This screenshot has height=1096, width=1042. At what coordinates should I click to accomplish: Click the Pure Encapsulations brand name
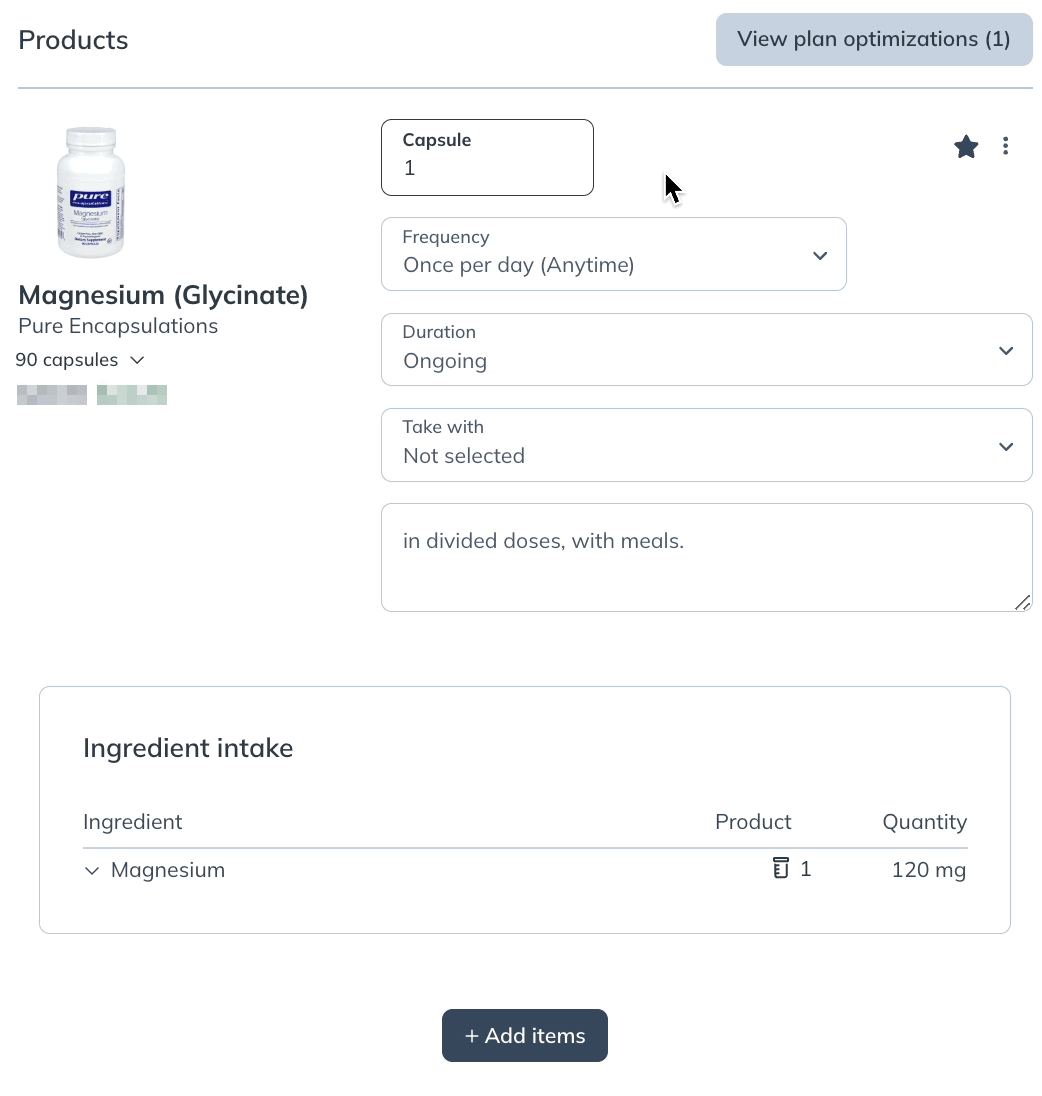click(118, 326)
